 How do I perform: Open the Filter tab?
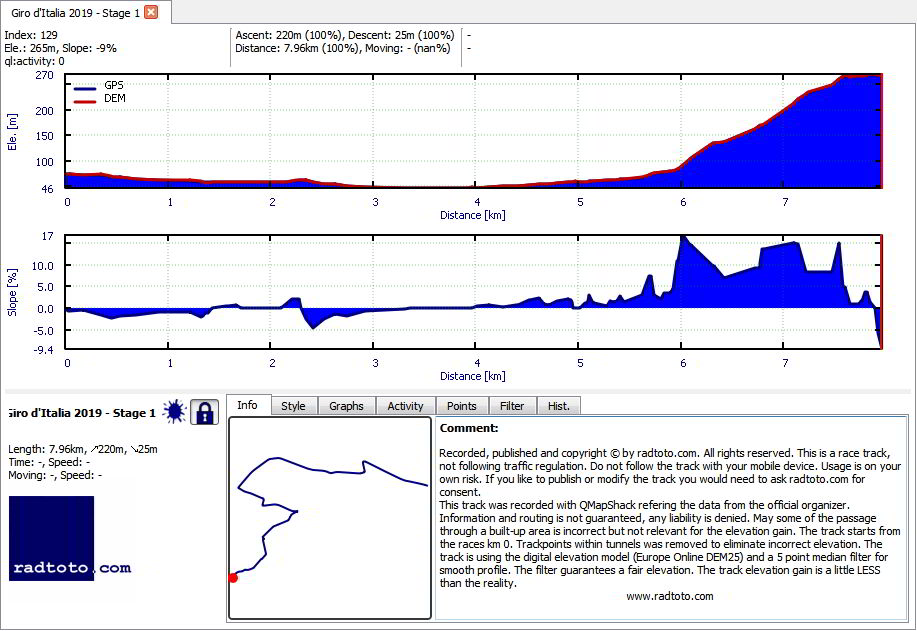pyautogui.click(x=512, y=406)
